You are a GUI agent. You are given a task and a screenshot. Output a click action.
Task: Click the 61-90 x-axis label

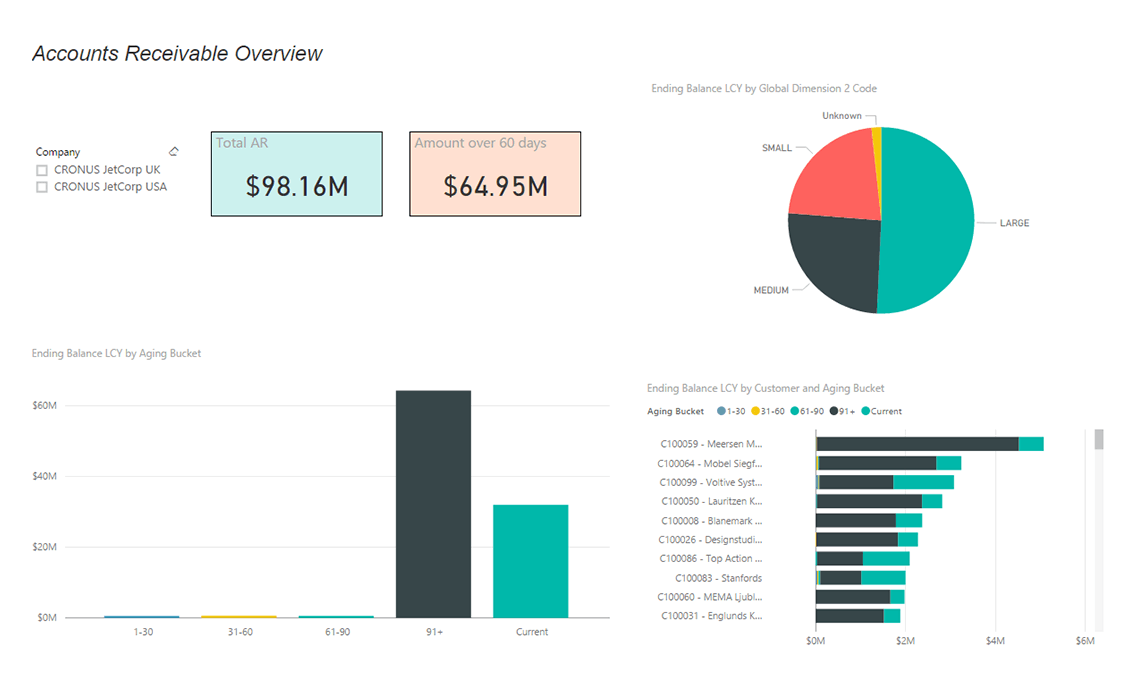pos(337,632)
